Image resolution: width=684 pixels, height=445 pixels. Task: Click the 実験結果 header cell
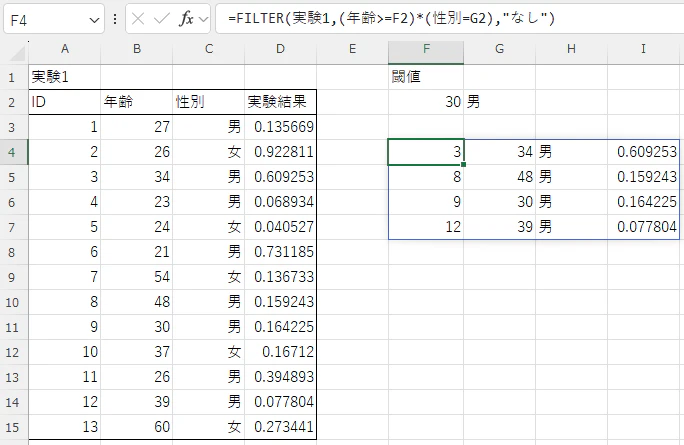coord(280,102)
